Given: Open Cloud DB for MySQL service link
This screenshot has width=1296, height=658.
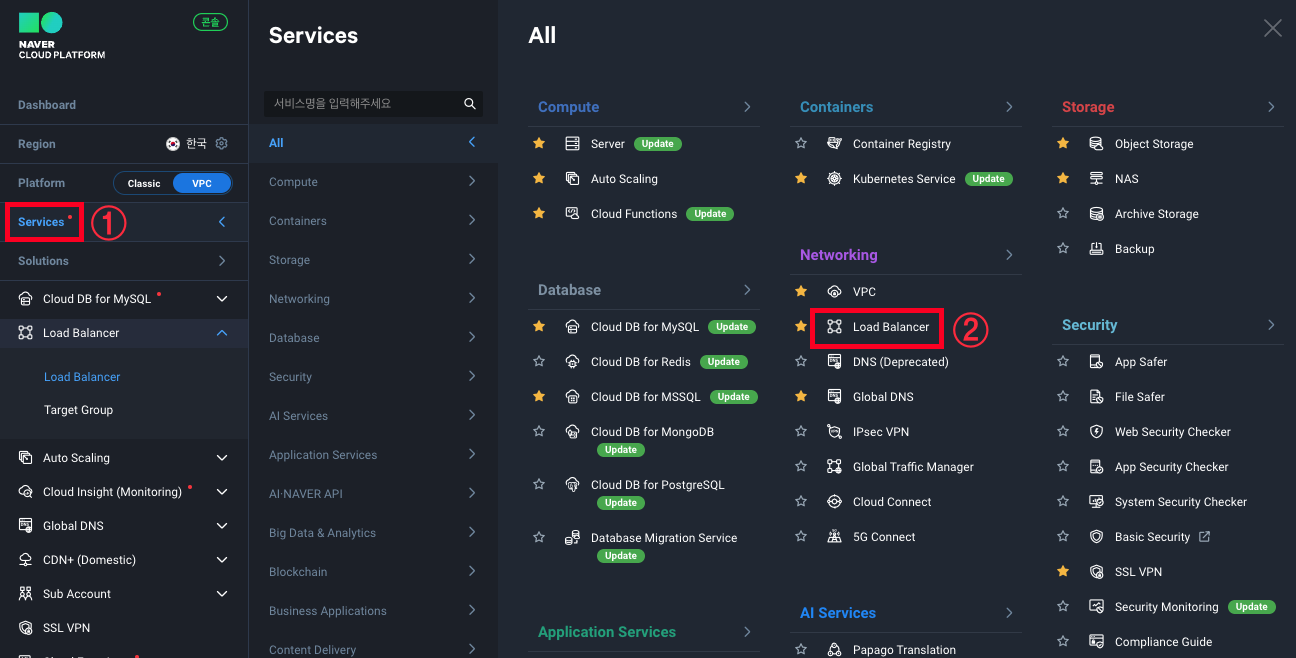Looking at the screenshot, I should 645,327.
